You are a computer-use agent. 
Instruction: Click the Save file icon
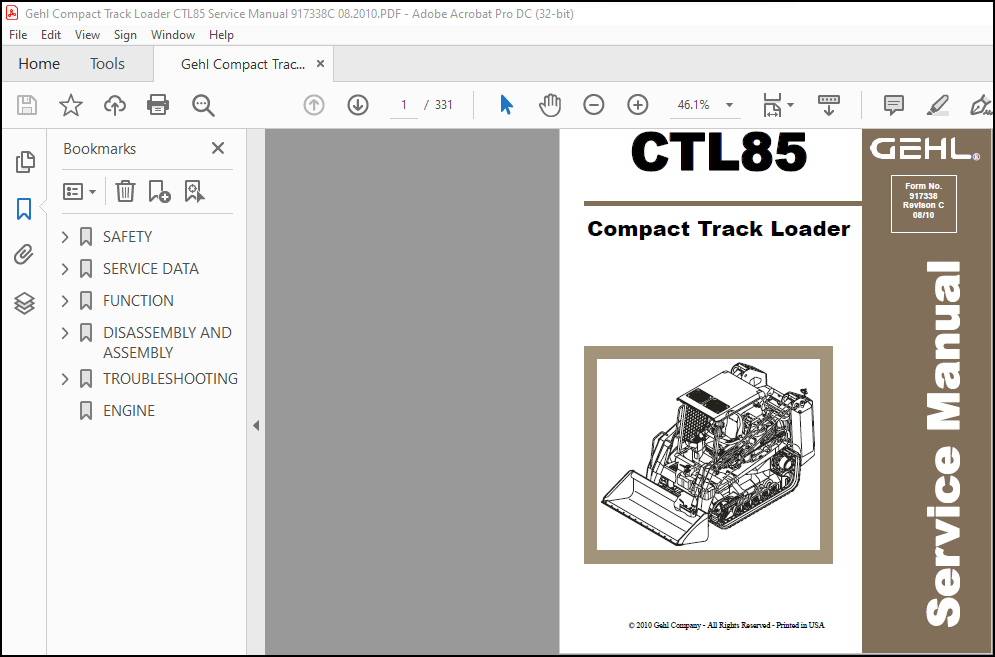[x=27, y=105]
